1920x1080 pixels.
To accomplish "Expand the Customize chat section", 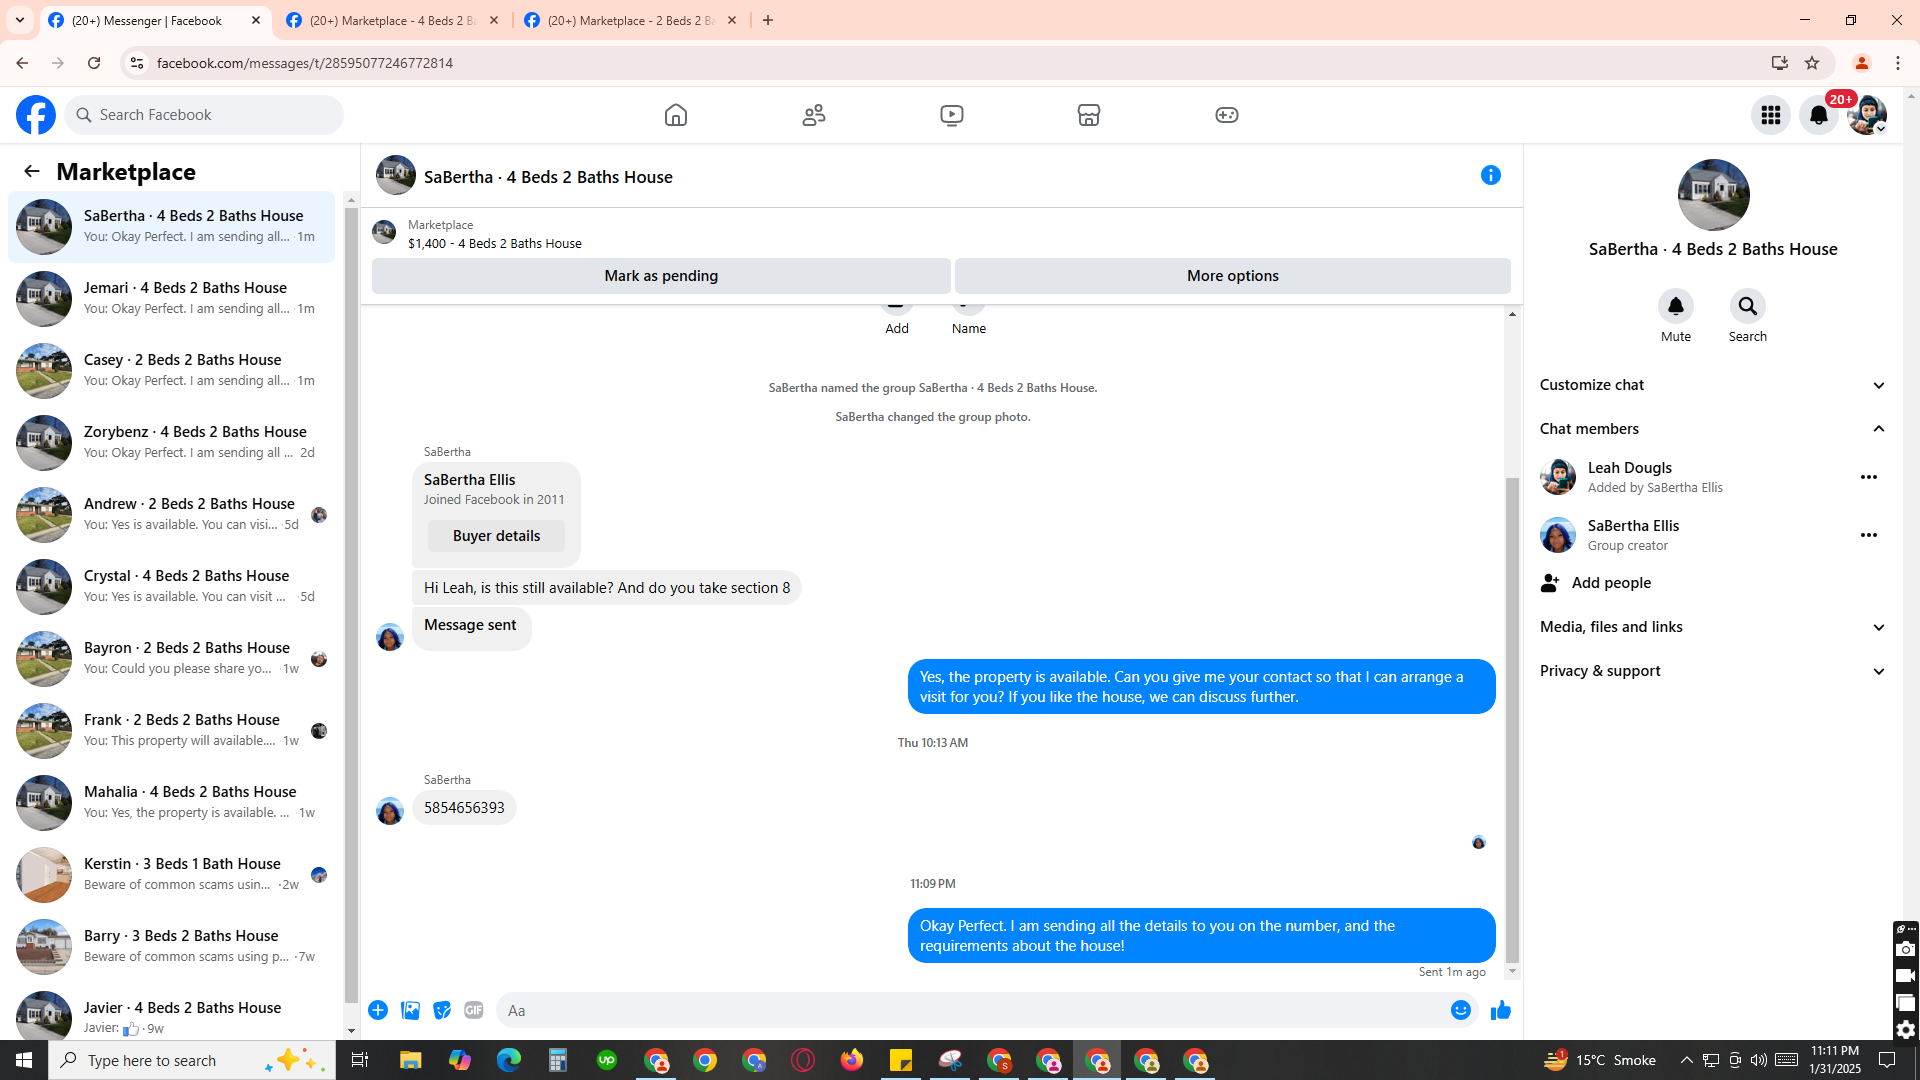I will pyautogui.click(x=1713, y=385).
